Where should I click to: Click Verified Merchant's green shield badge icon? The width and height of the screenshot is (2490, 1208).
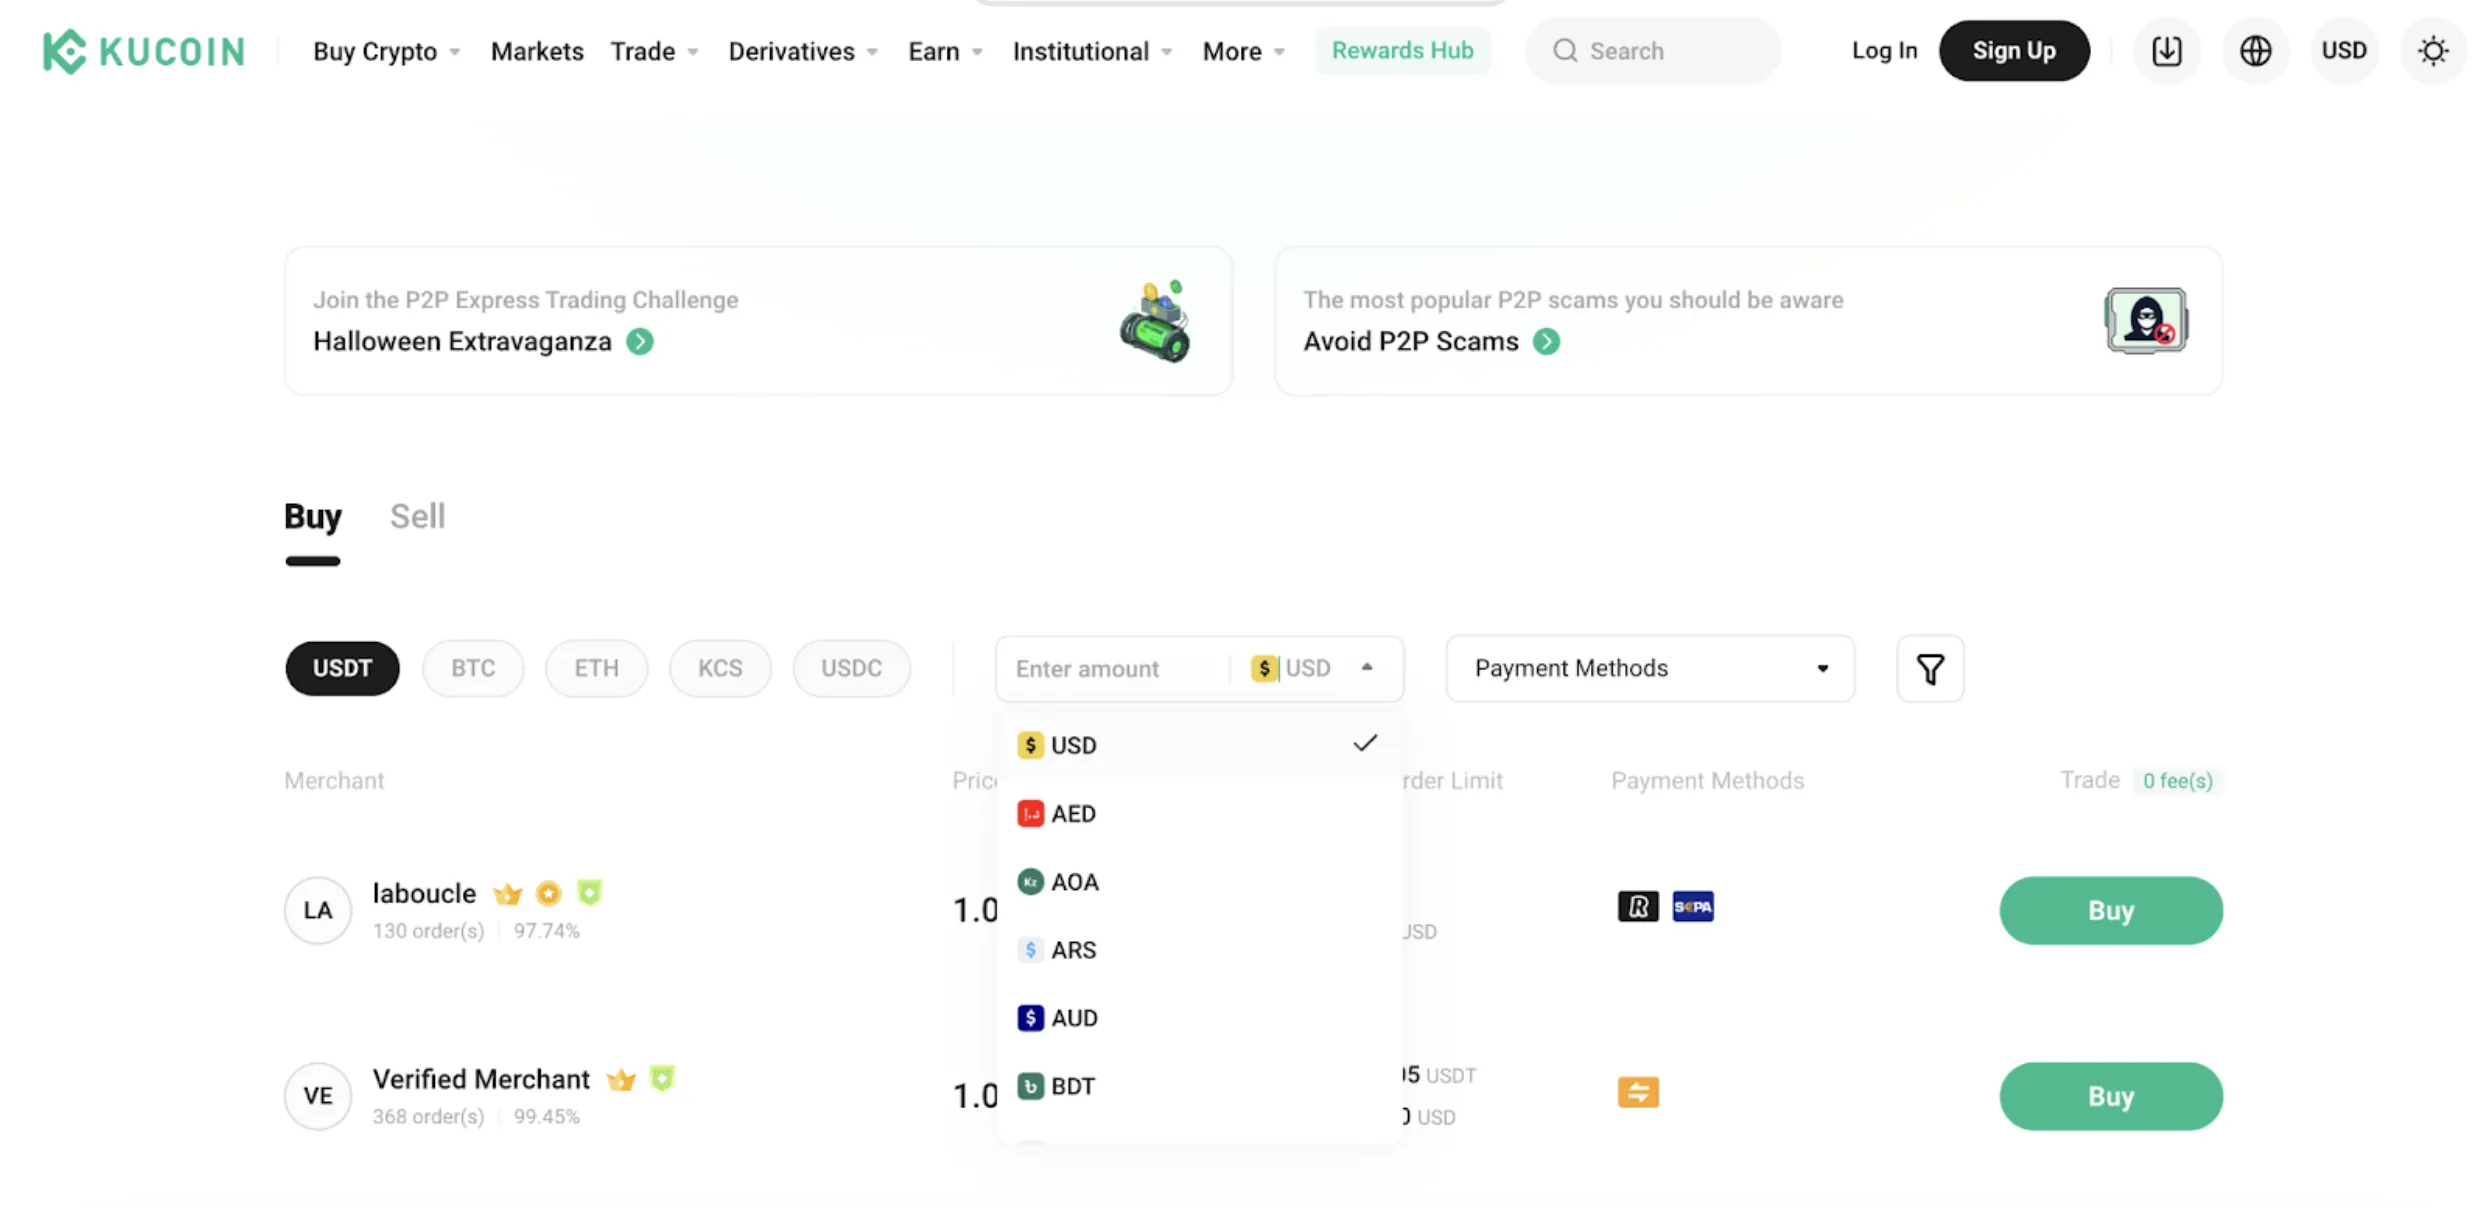point(662,1079)
